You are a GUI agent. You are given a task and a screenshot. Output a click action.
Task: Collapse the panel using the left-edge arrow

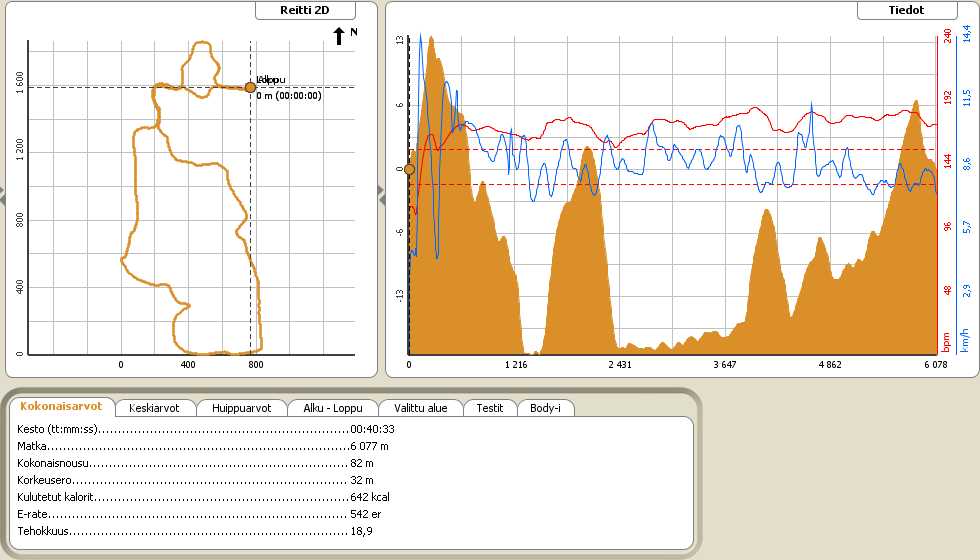2,195
